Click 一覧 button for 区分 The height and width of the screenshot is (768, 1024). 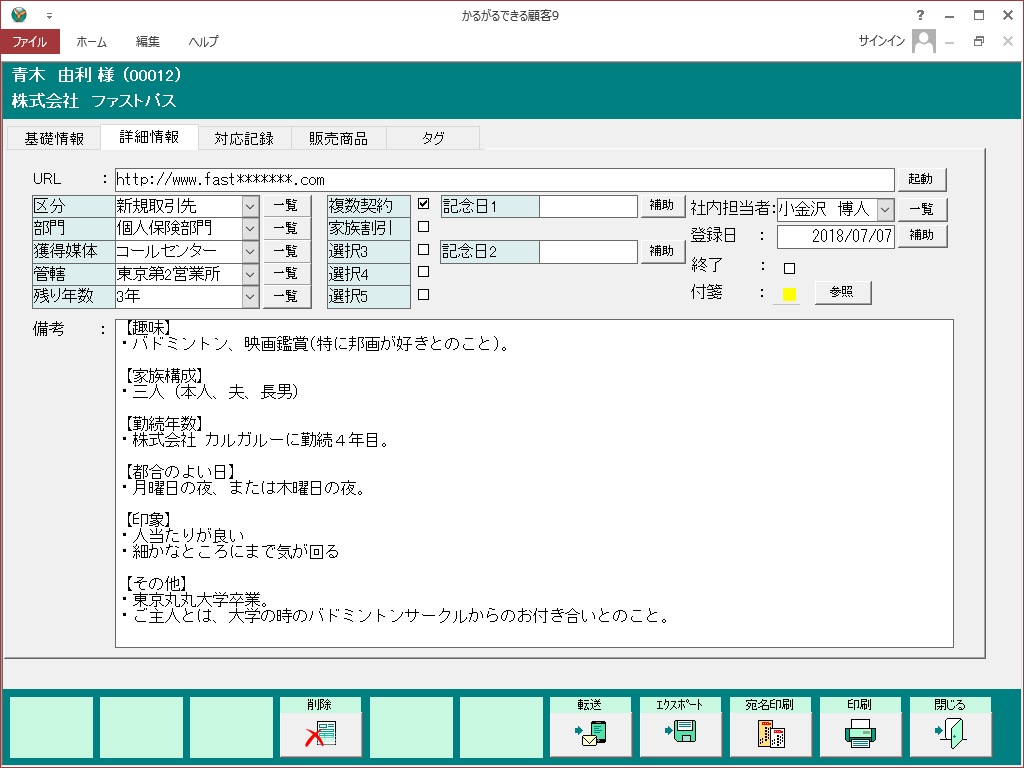286,206
